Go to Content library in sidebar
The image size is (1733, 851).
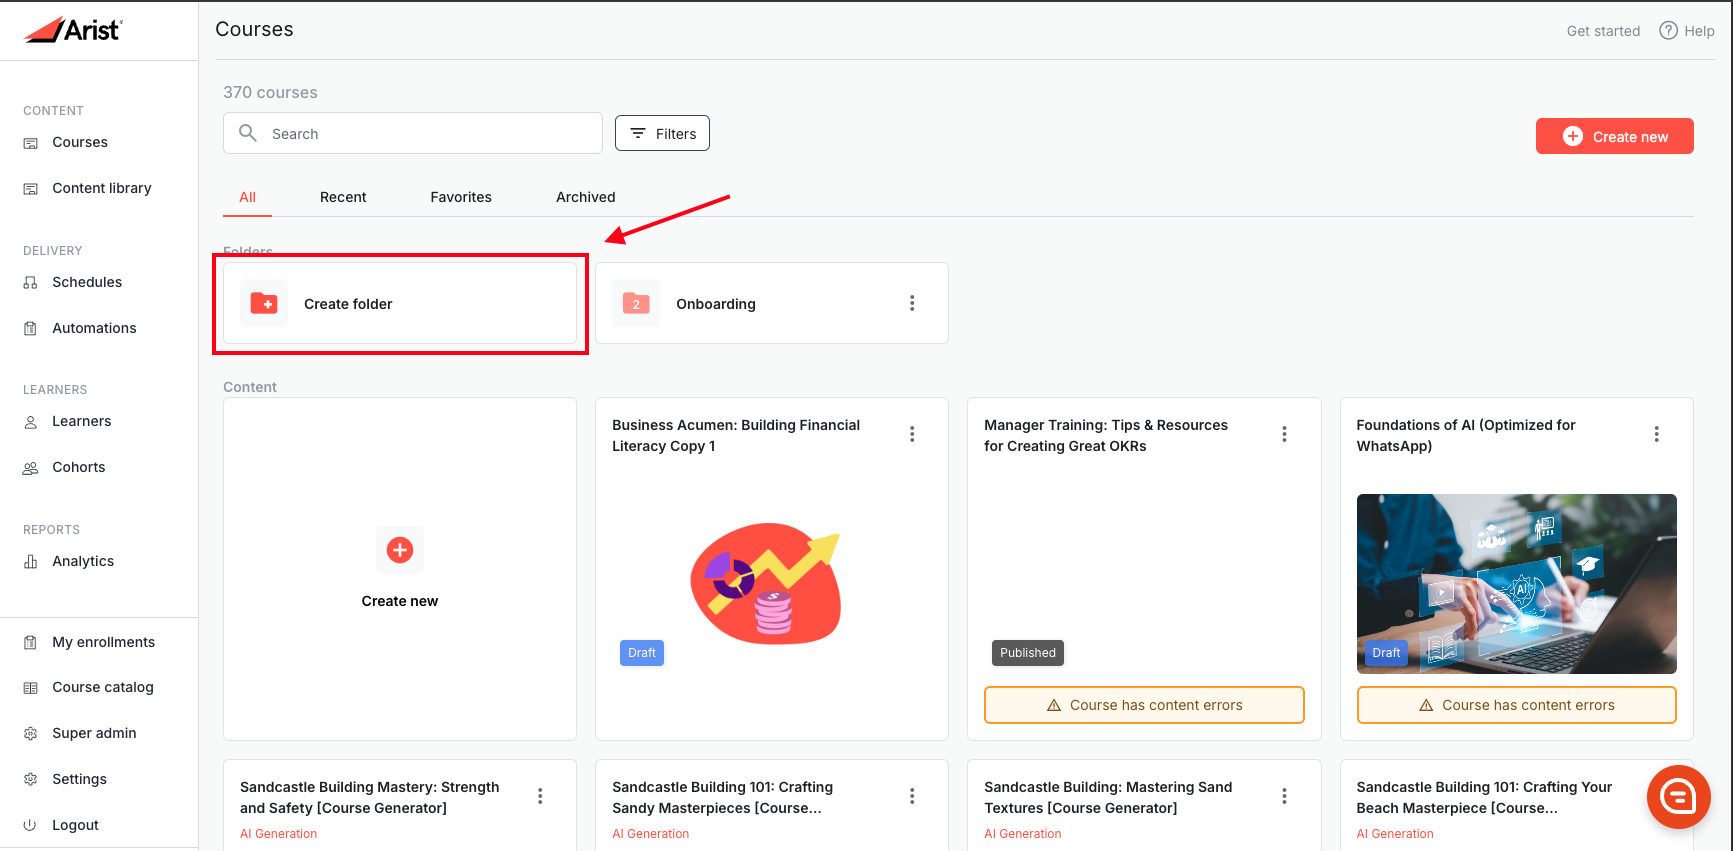pos(102,188)
